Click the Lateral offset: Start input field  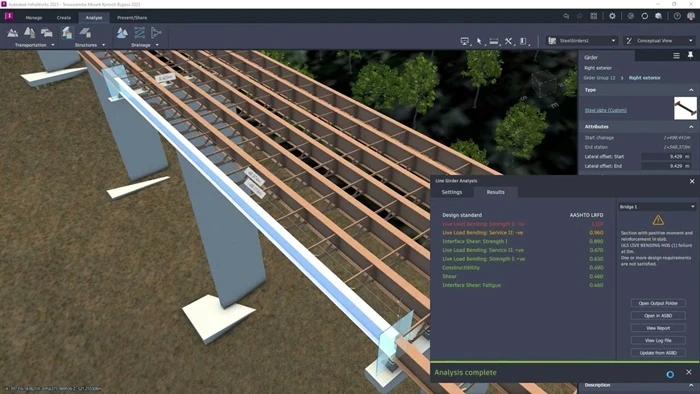click(x=666, y=157)
